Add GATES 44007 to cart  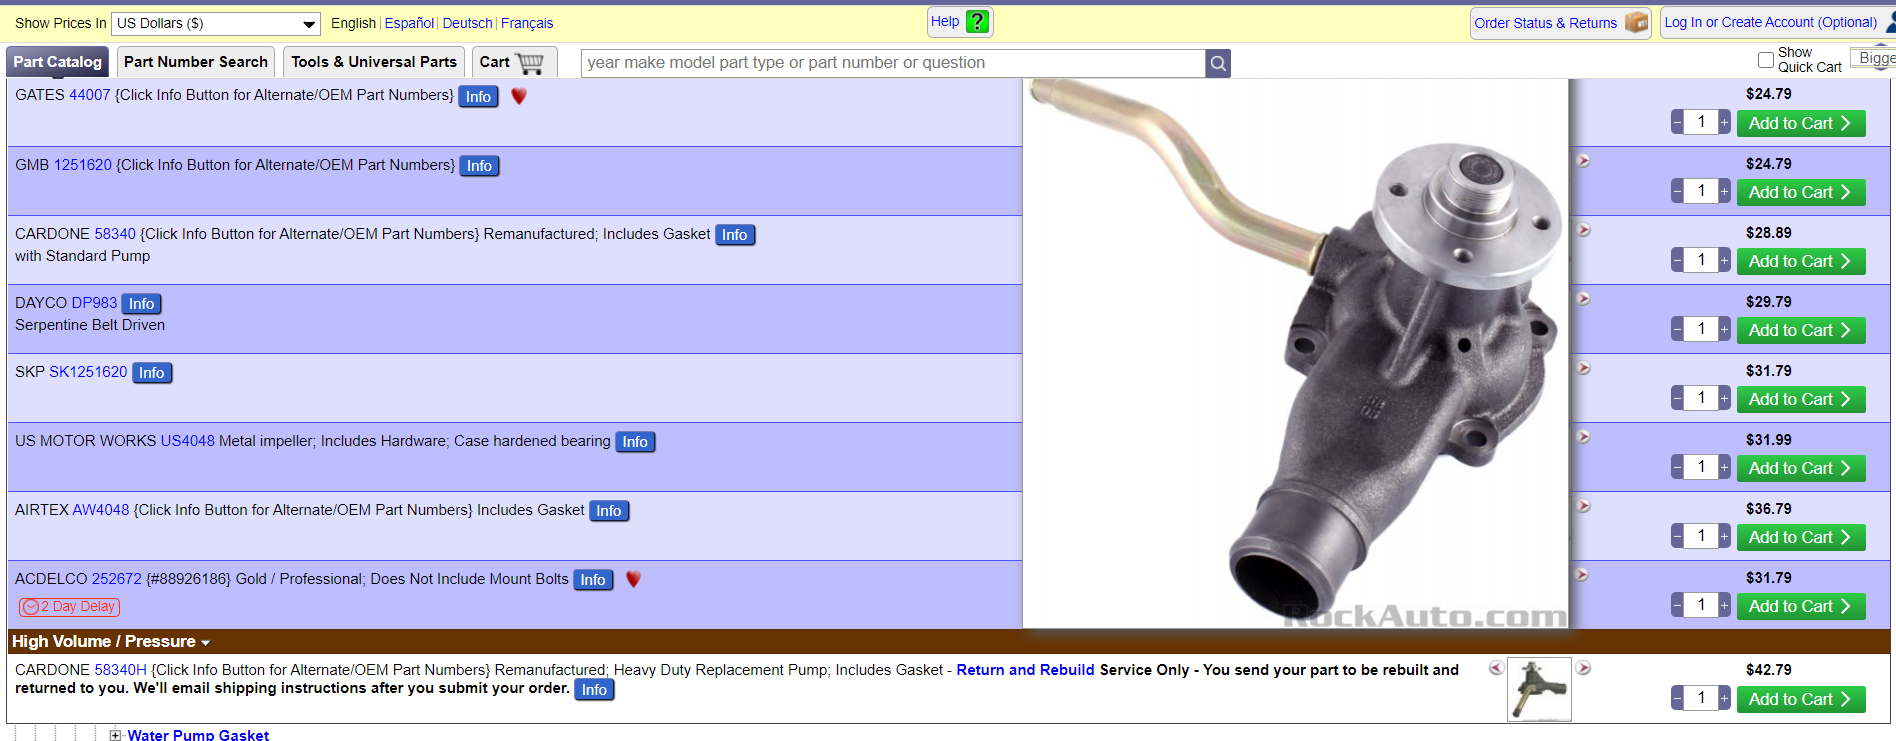pyautogui.click(x=1801, y=123)
